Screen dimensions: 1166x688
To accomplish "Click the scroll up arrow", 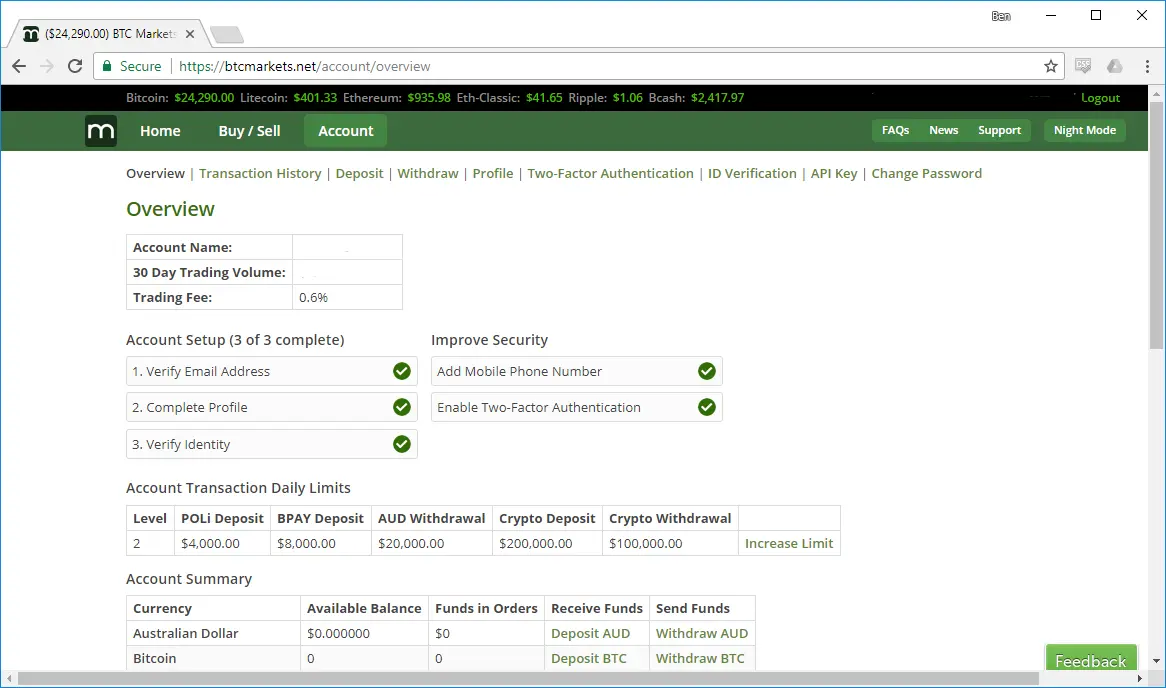I will click(x=1156, y=94).
